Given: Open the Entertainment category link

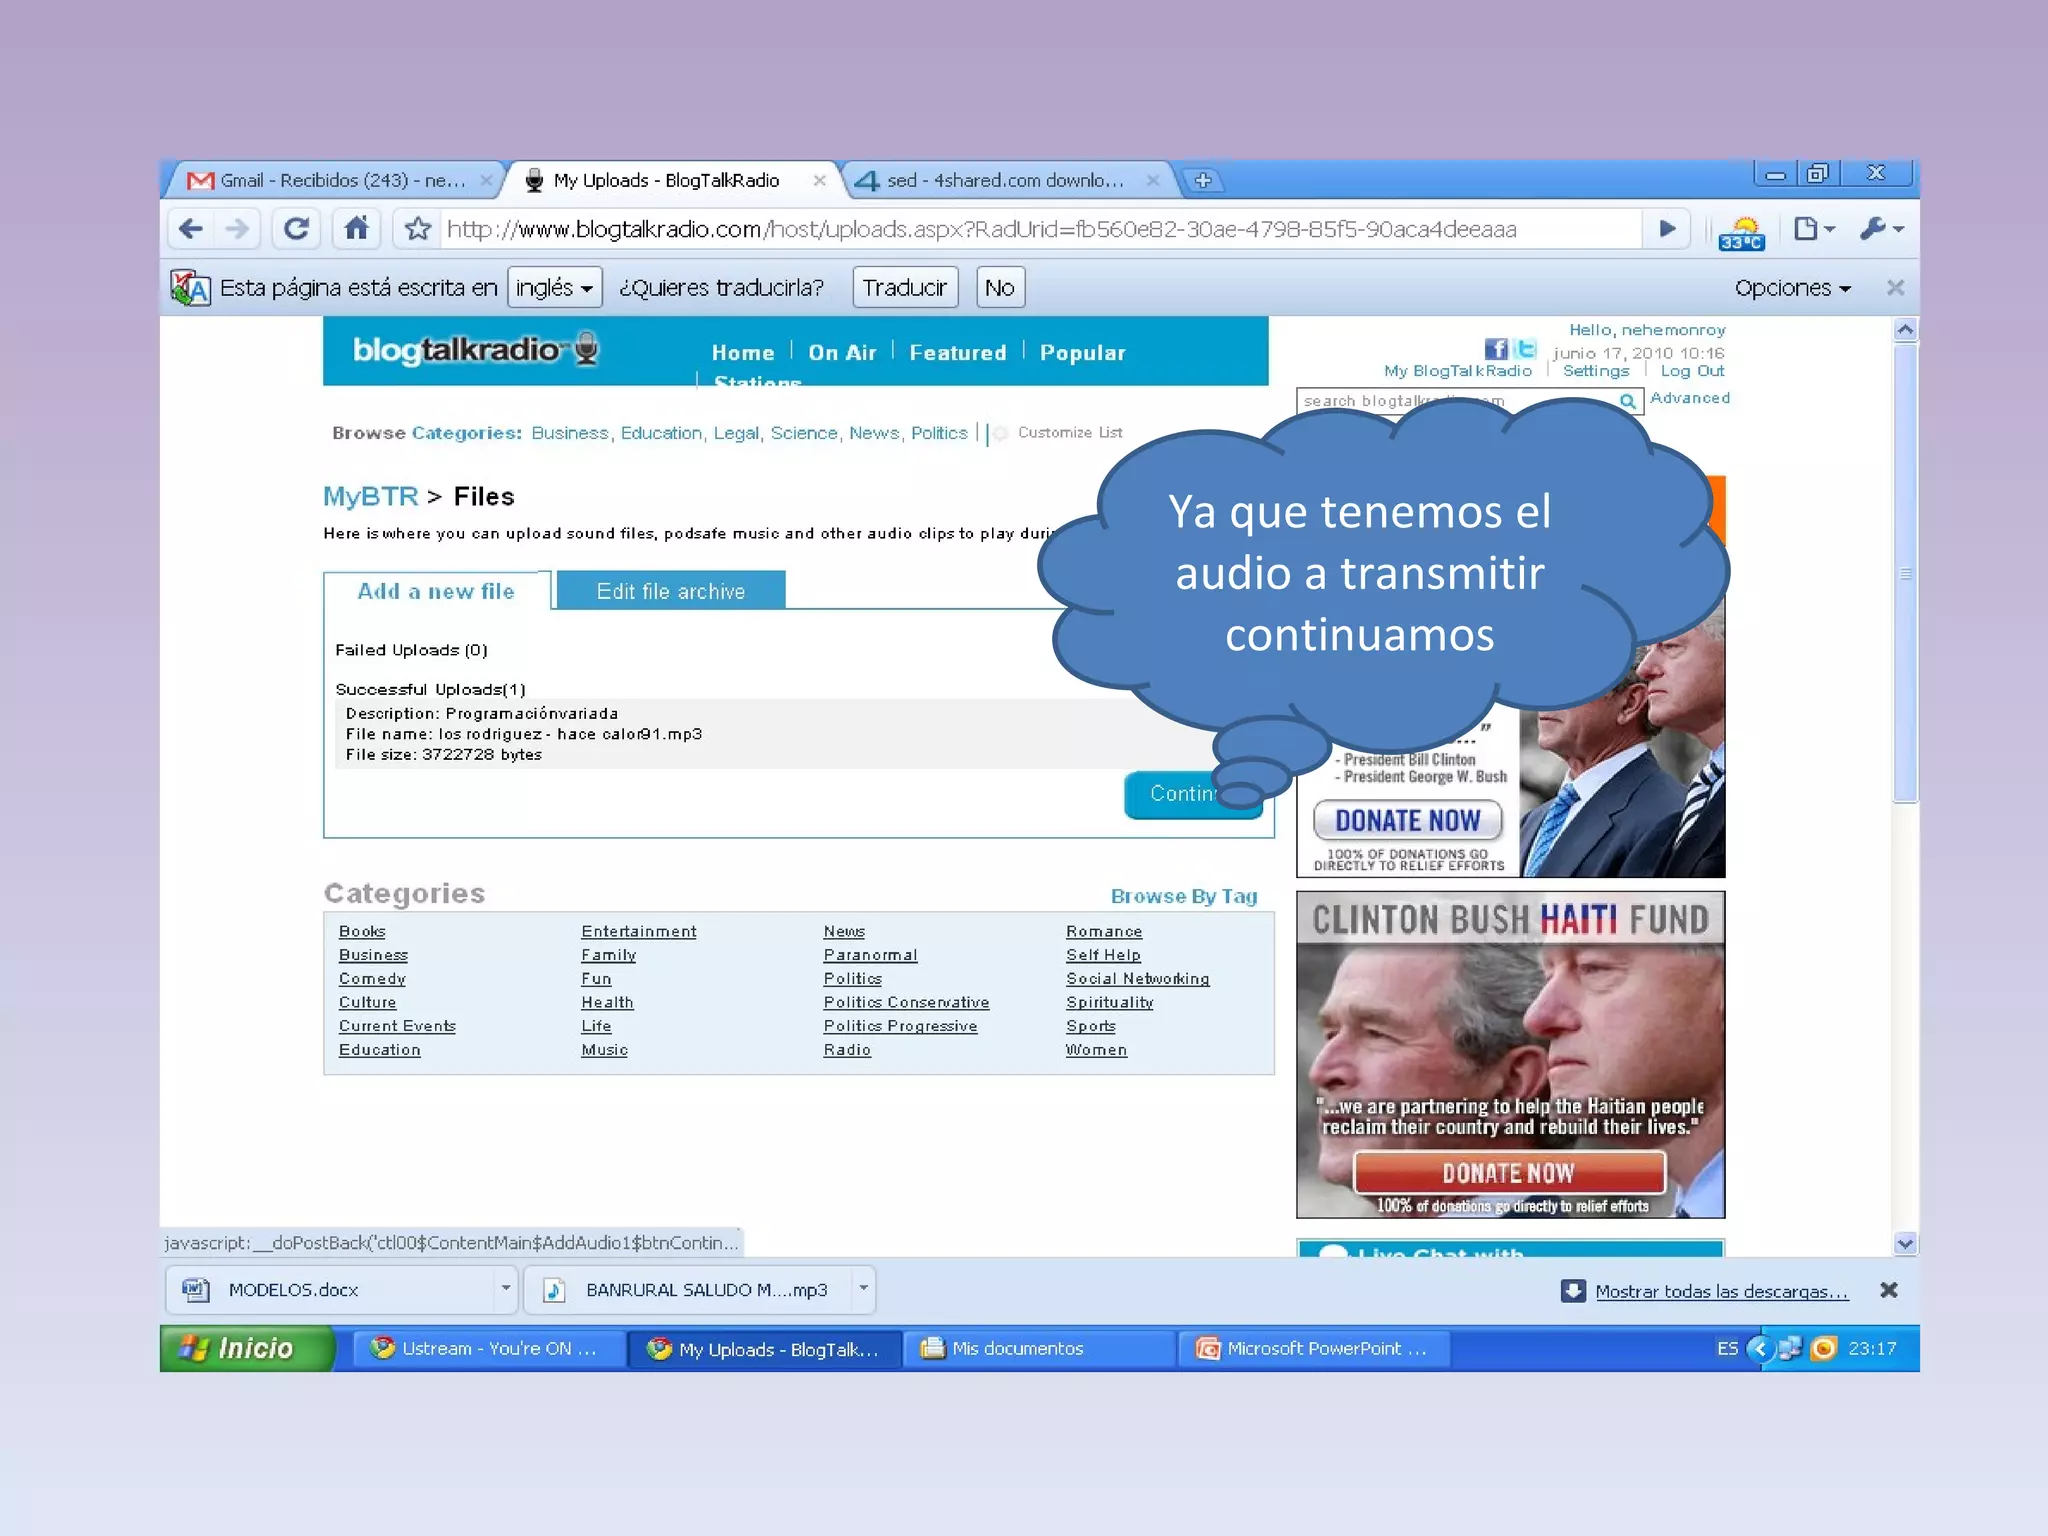Looking at the screenshot, I should pos(638,931).
